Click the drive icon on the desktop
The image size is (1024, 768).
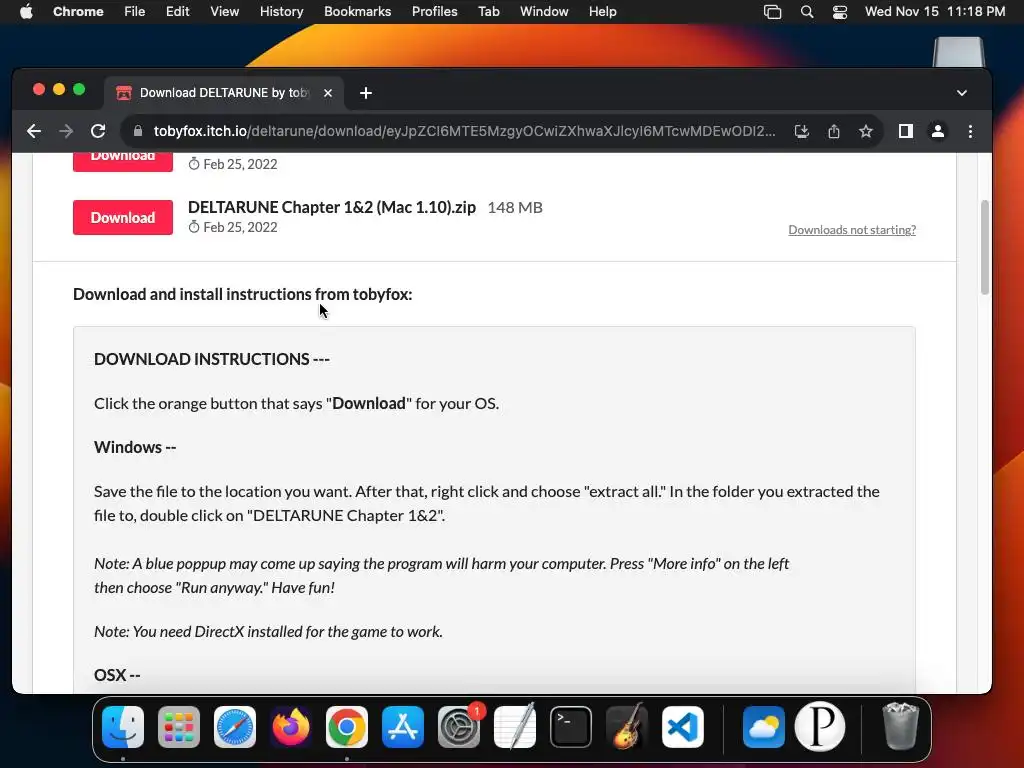point(958,52)
